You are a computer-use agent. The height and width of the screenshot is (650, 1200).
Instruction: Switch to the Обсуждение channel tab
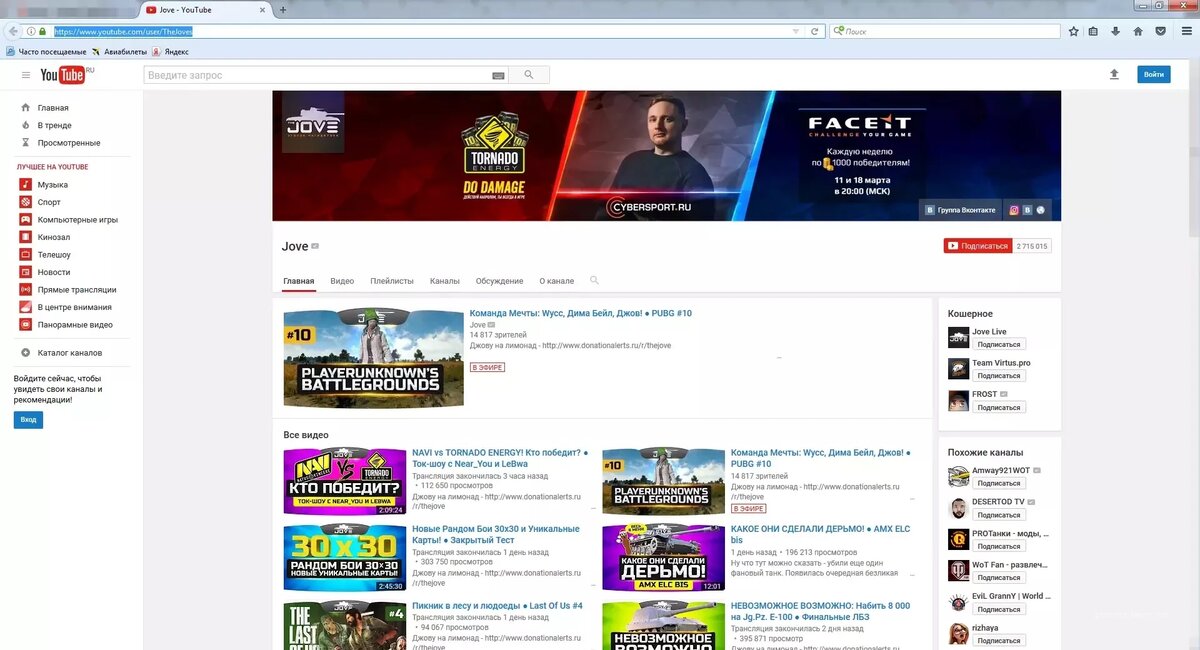(x=499, y=281)
